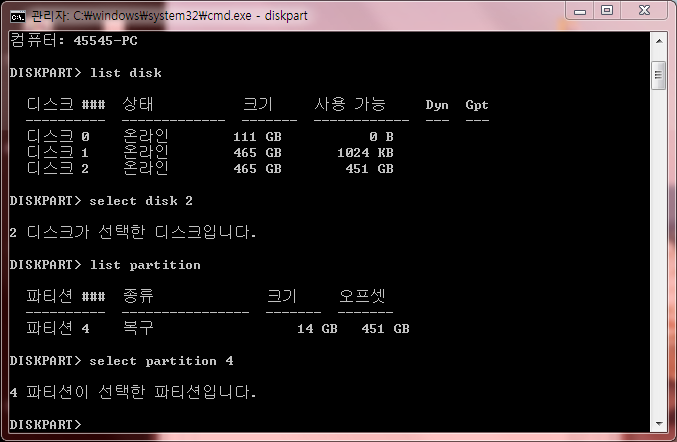Click the 'list disk' command text
This screenshot has width=677, height=442.
tap(126, 73)
